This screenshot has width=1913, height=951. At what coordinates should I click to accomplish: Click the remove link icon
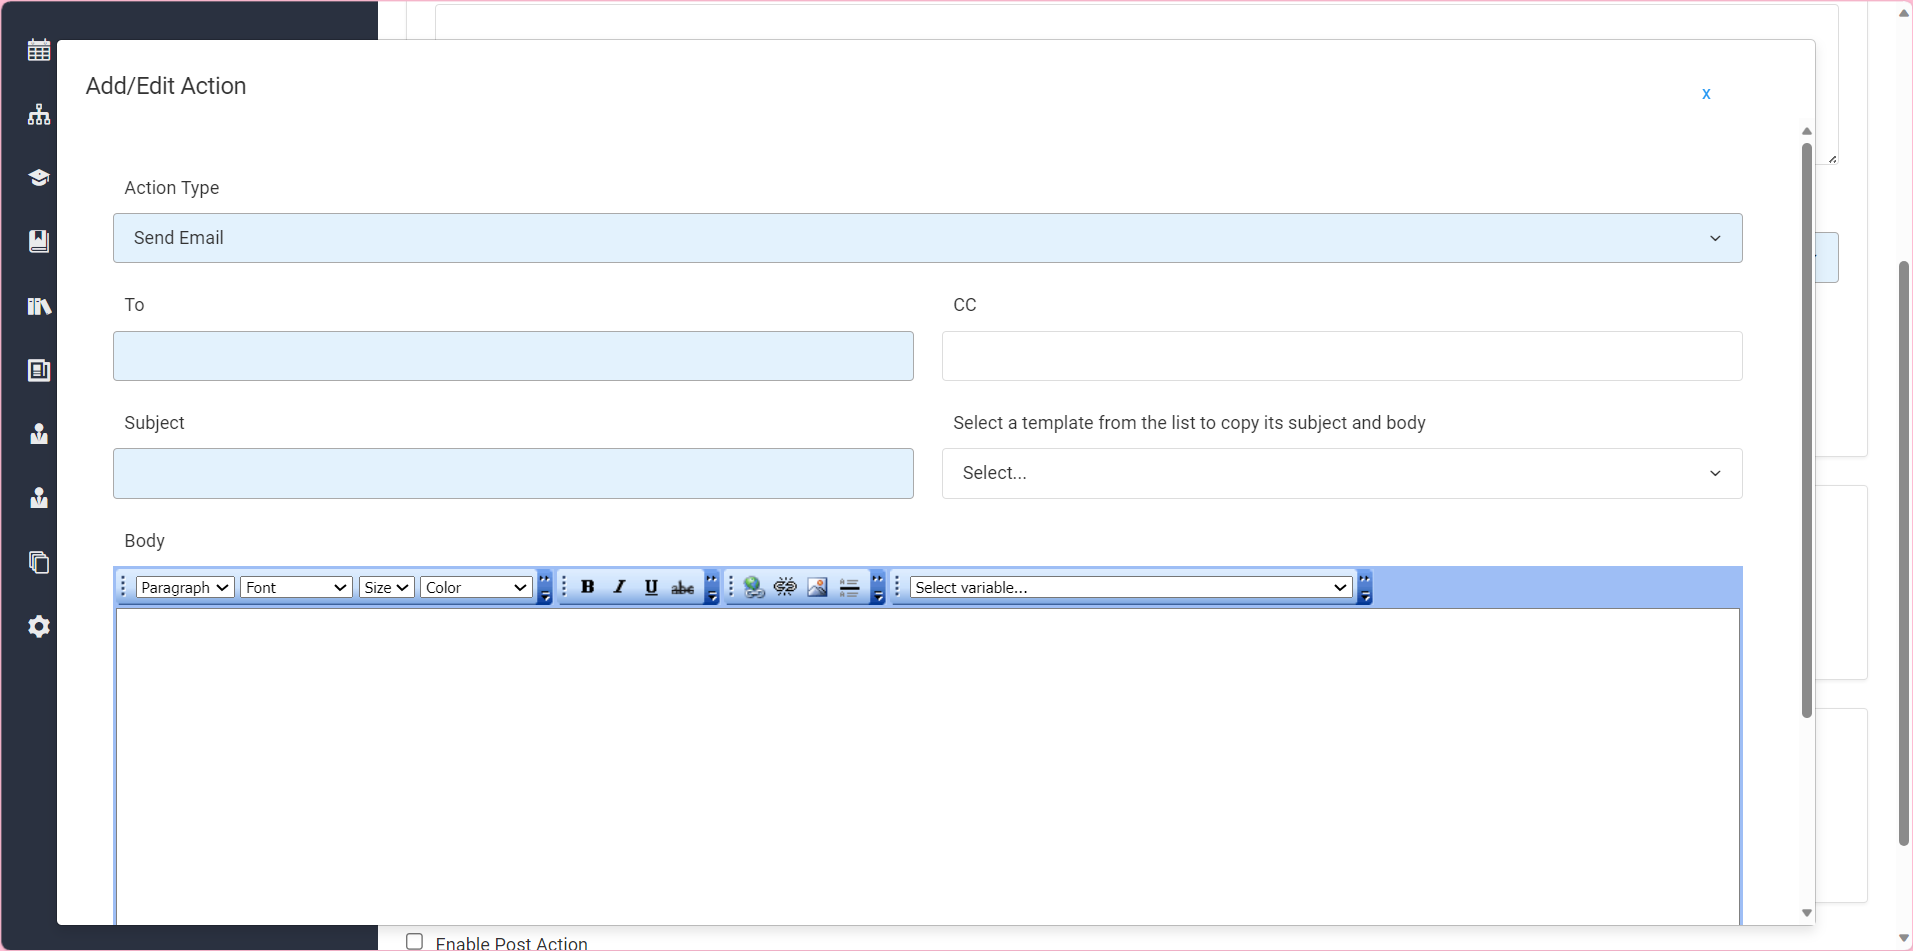tap(786, 587)
